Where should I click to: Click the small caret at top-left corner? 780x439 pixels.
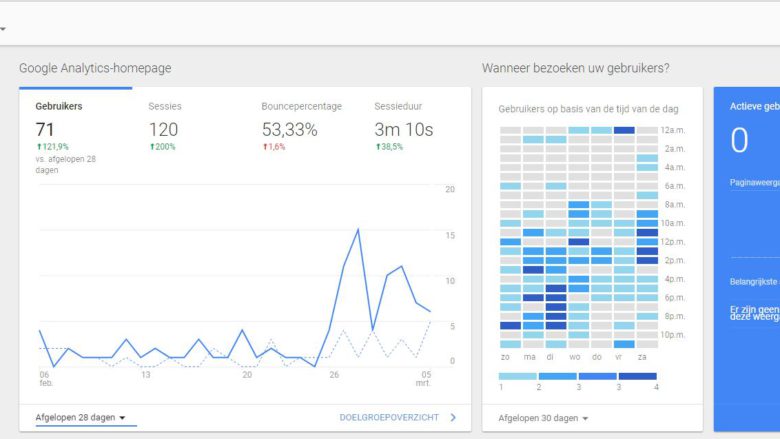(x=3, y=29)
